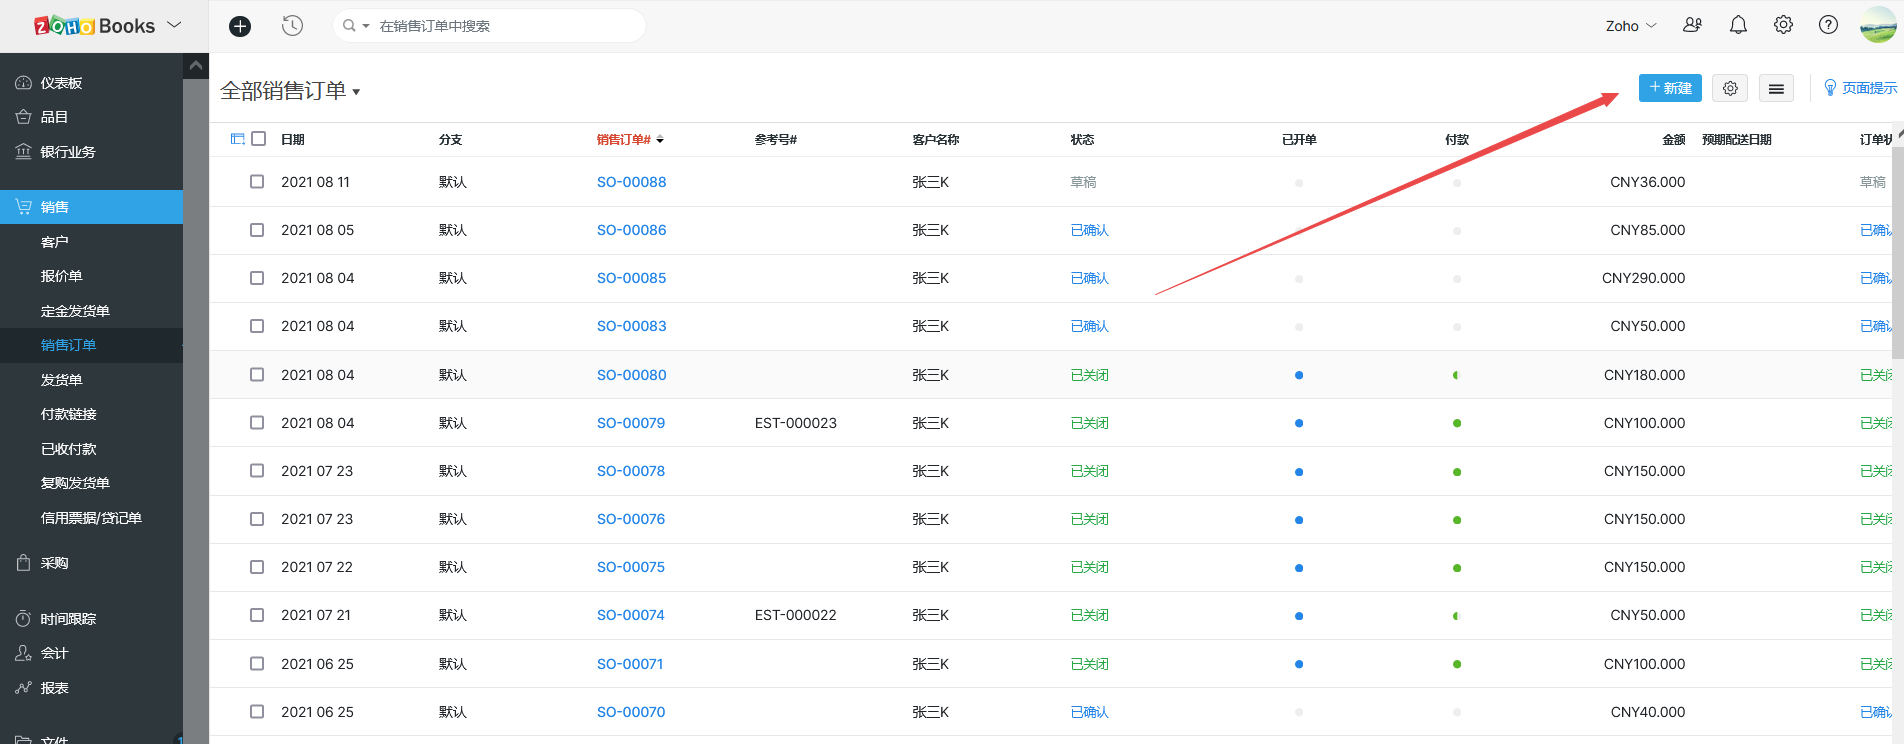Click the sales order search field
Image resolution: width=1904 pixels, height=744 pixels.
click(x=500, y=26)
